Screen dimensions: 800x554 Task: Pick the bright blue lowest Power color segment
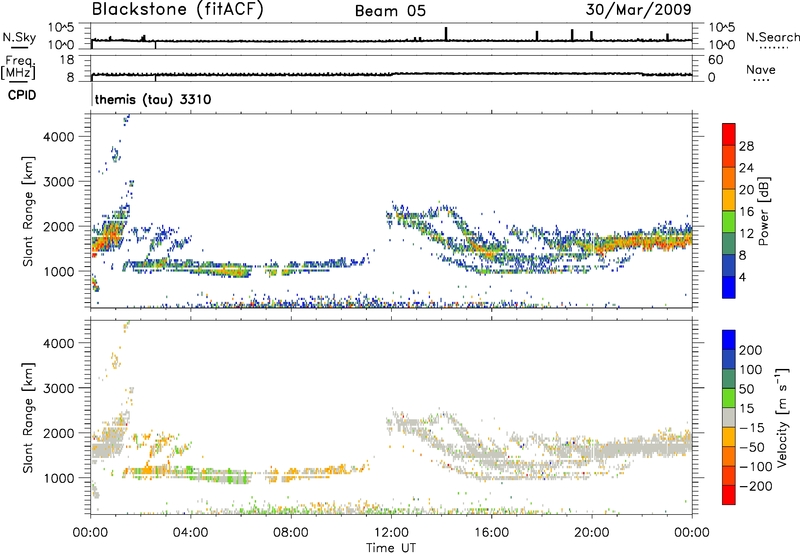tap(729, 287)
